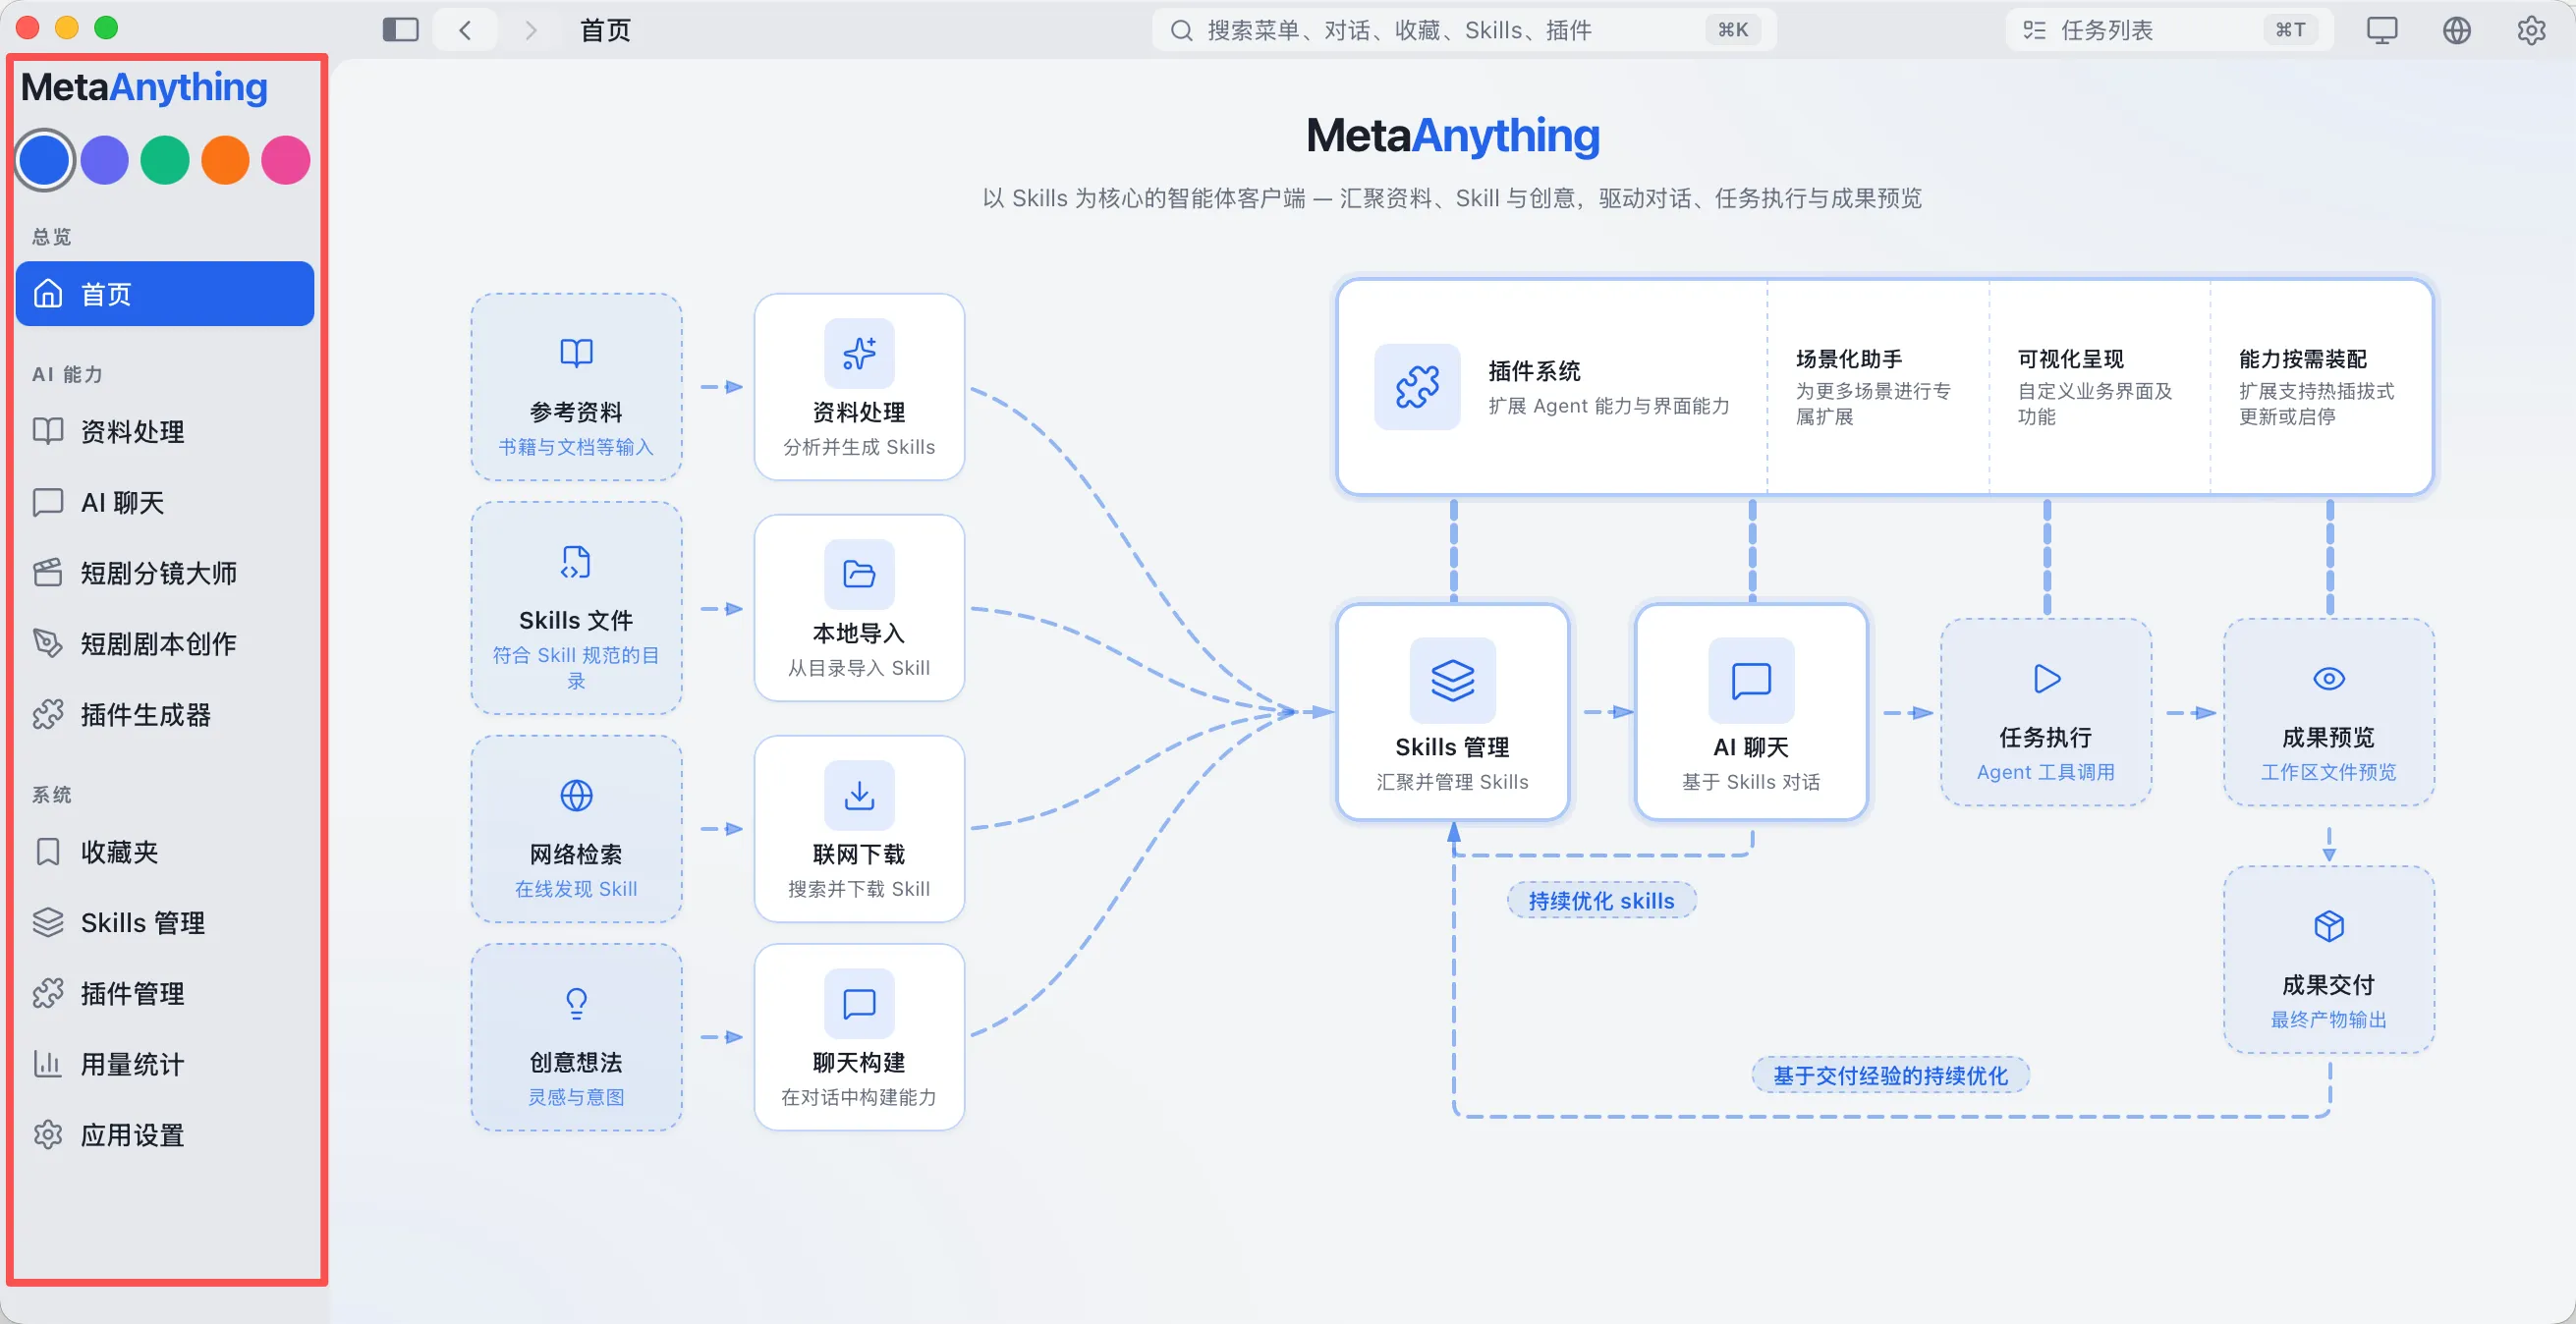The height and width of the screenshot is (1324, 2576).
Task: Open 用量统计 in the sidebar
Action: point(165,1064)
